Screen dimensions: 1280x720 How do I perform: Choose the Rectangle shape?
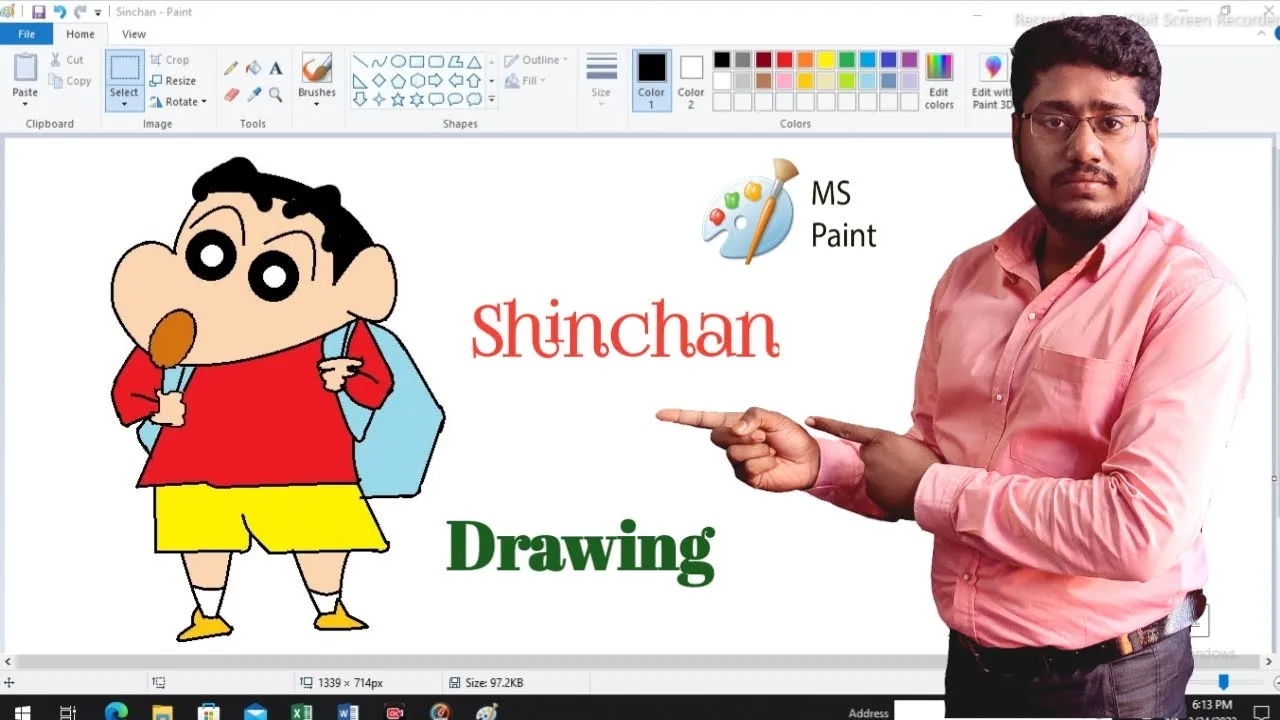click(x=417, y=62)
